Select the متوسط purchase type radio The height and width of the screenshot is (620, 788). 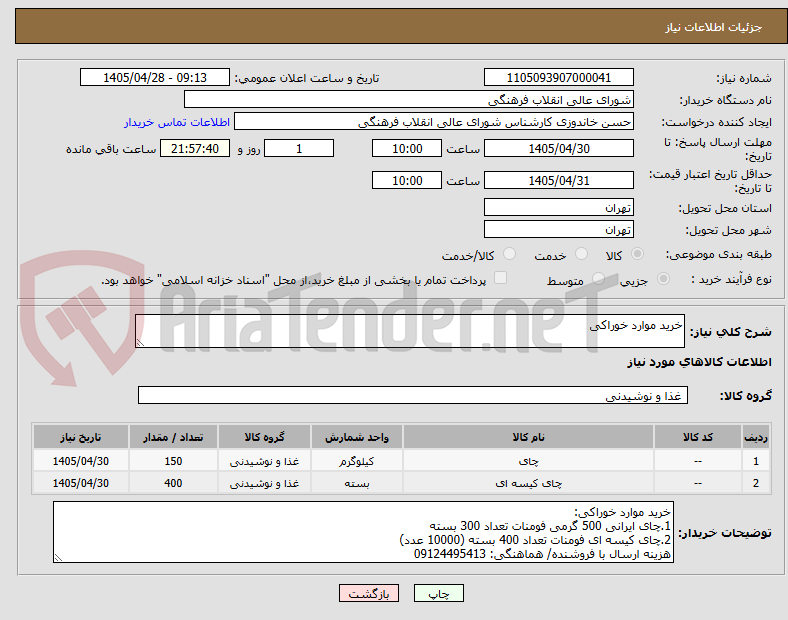pyautogui.click(x=598, y=279)
